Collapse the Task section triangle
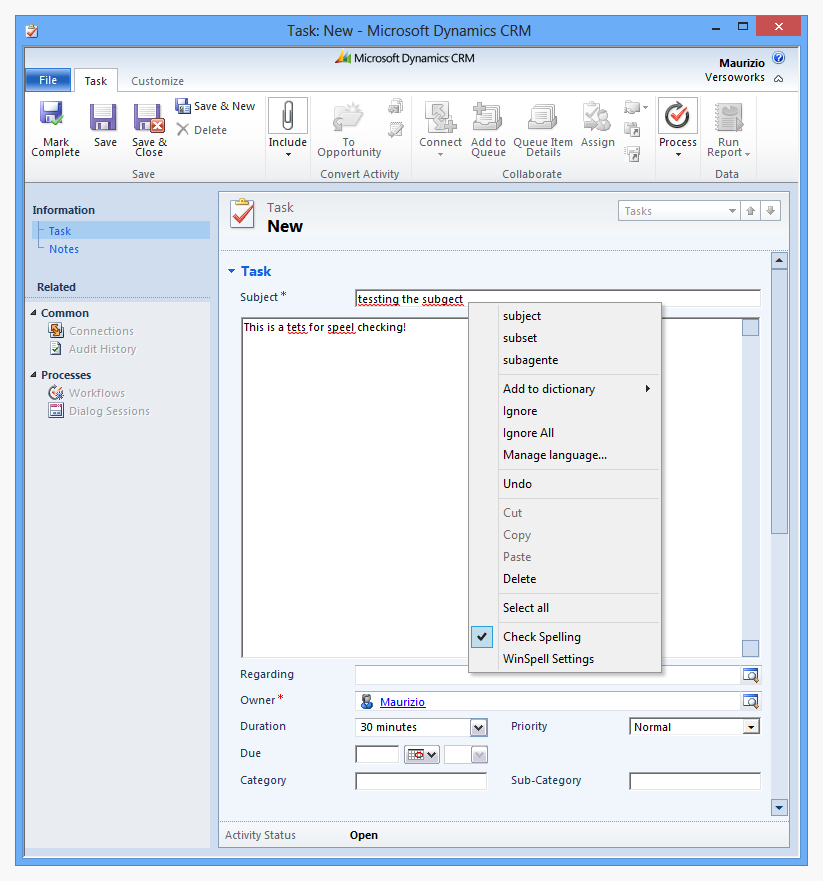Screen dimensions: 823x881 click(231, 271)
